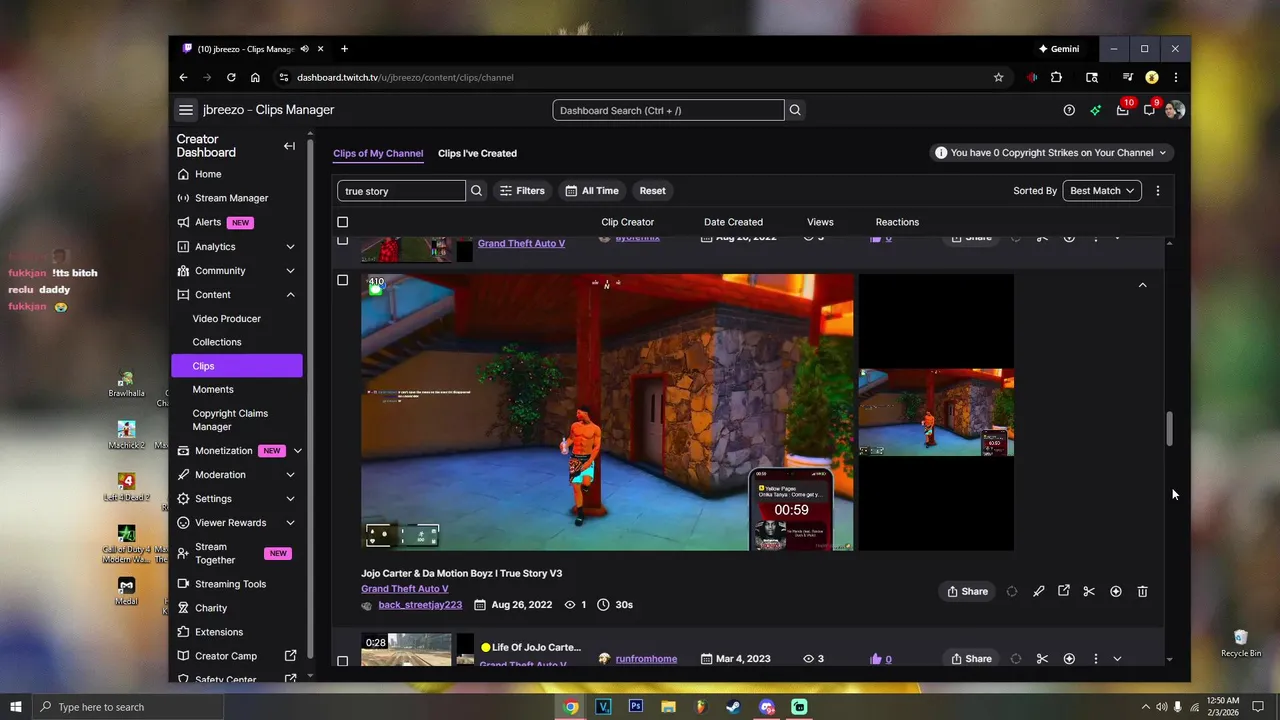Open clip creator back_streetjay223 link
The height and width of the screenshot is (720, 1280).
(x=420, y=605)
